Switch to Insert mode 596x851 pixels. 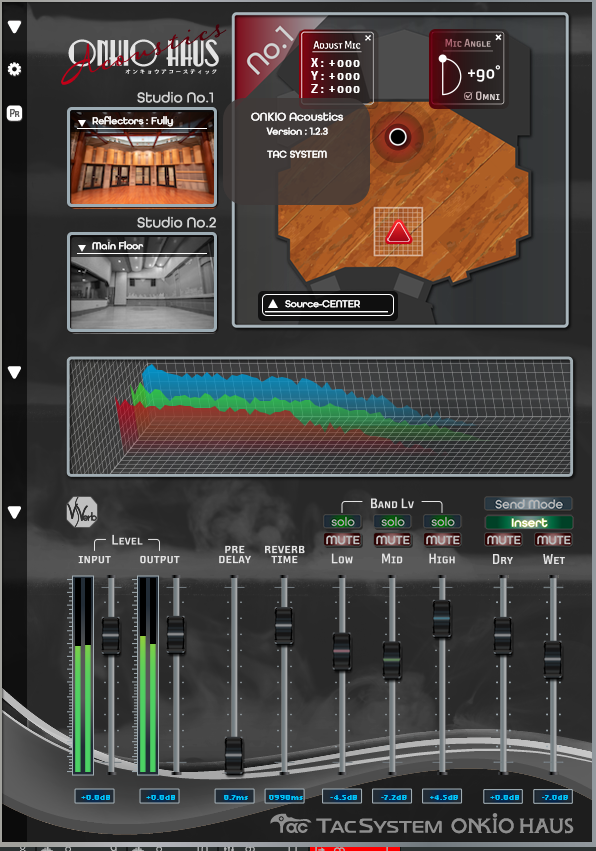click(529, 522)
